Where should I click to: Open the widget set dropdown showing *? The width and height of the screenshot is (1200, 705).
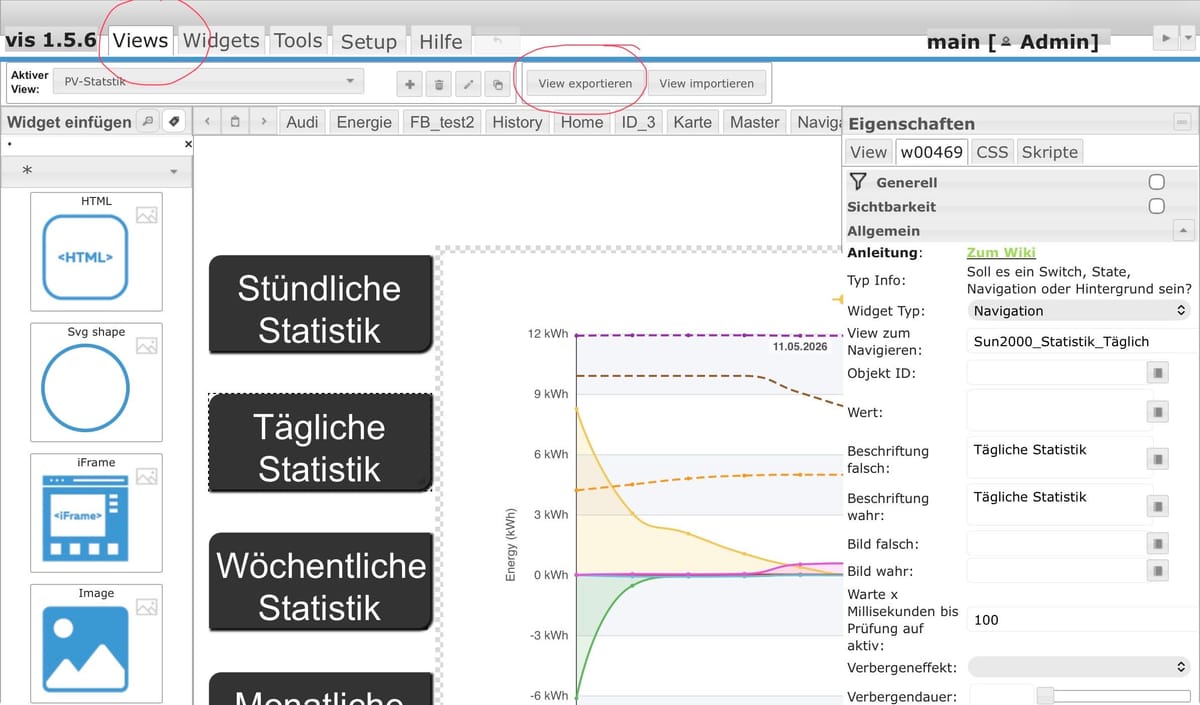click(x=96, y=171)
